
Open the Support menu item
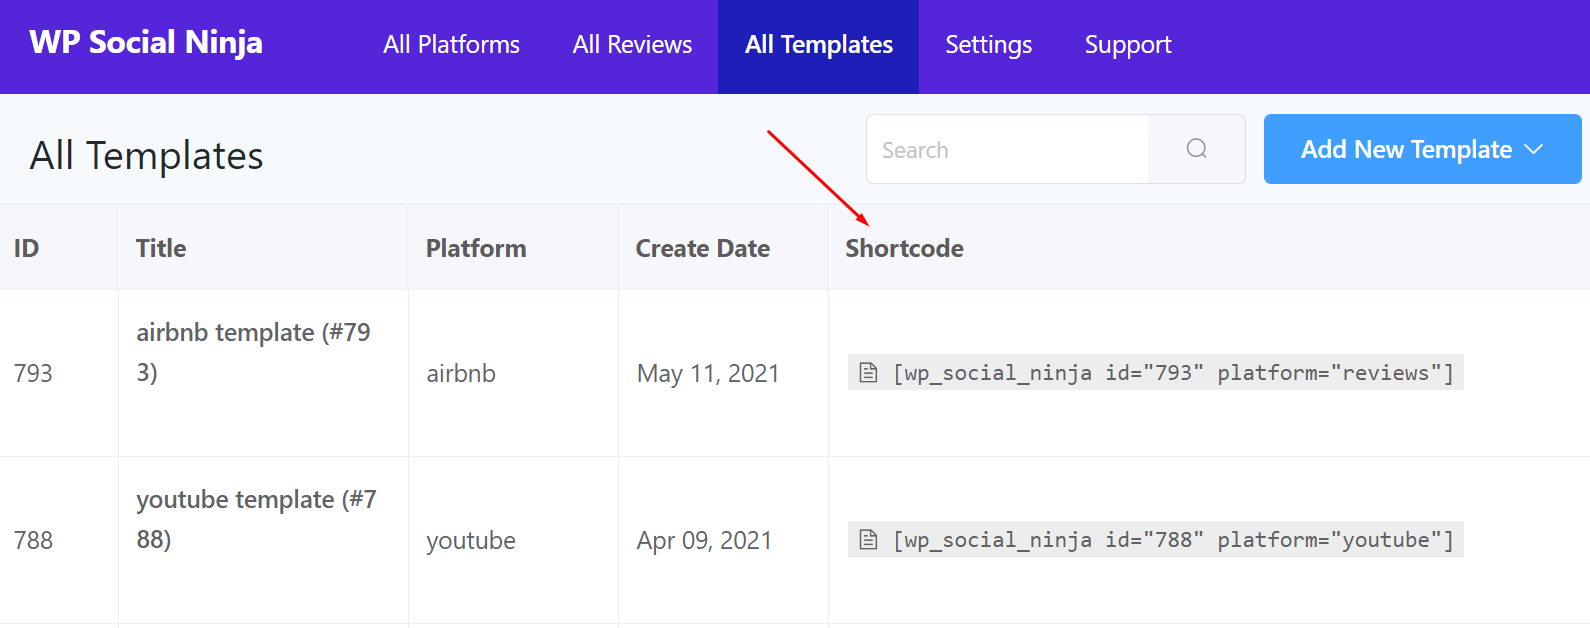1127,45
